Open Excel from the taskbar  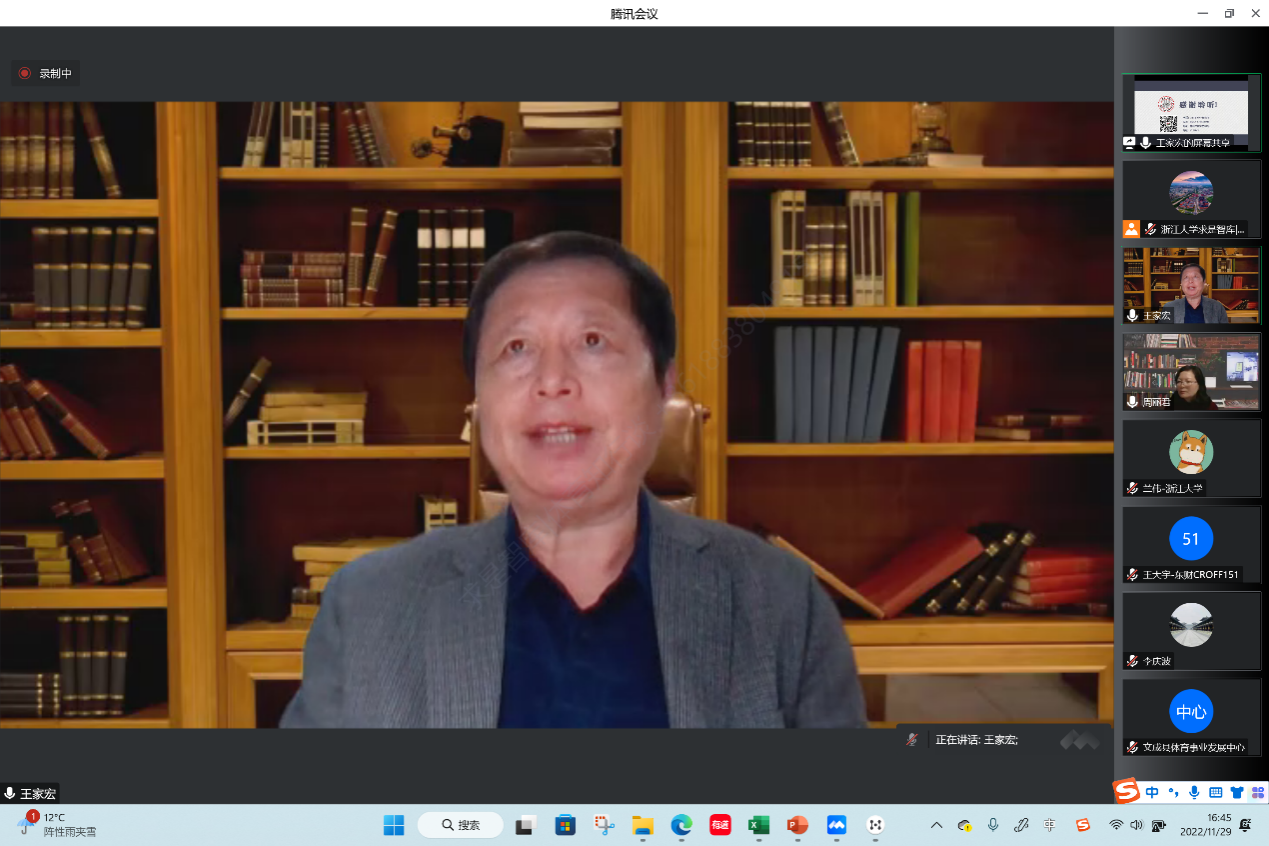pyautogui.click(x=759, y=825)
